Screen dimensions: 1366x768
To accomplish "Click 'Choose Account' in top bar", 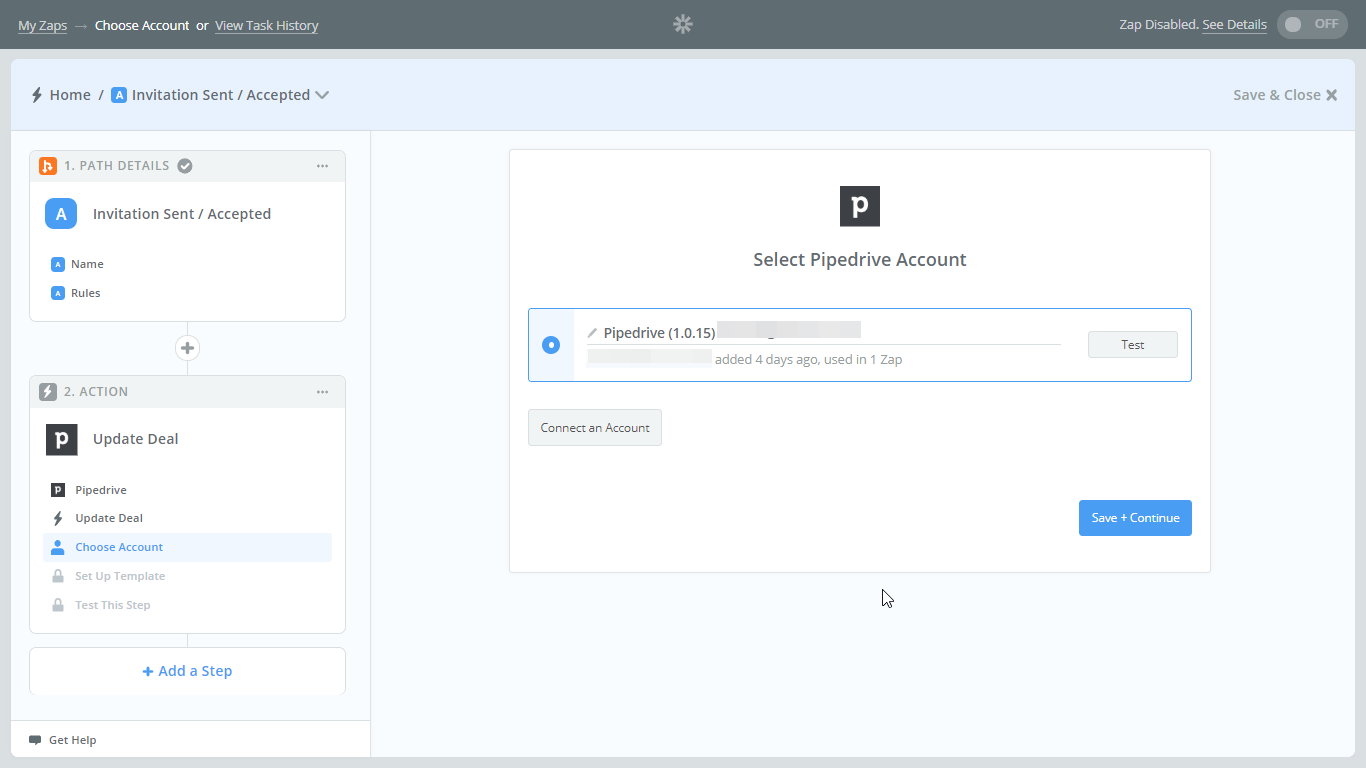I will click(142, 26).
